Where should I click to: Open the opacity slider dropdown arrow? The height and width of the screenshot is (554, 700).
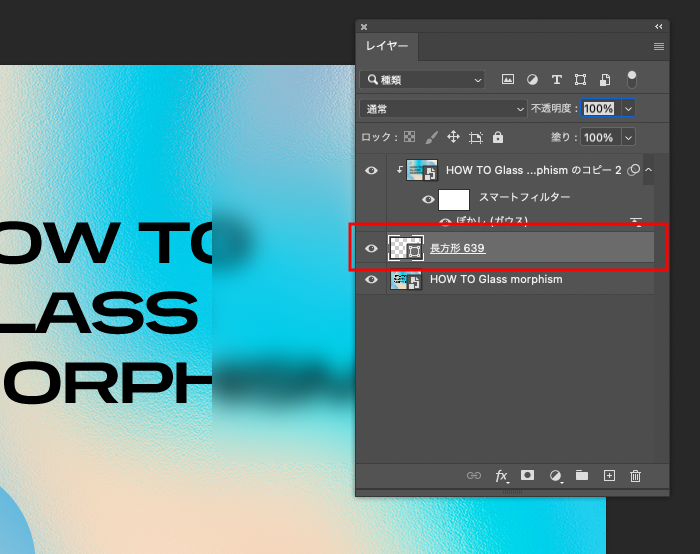[629, 108]
